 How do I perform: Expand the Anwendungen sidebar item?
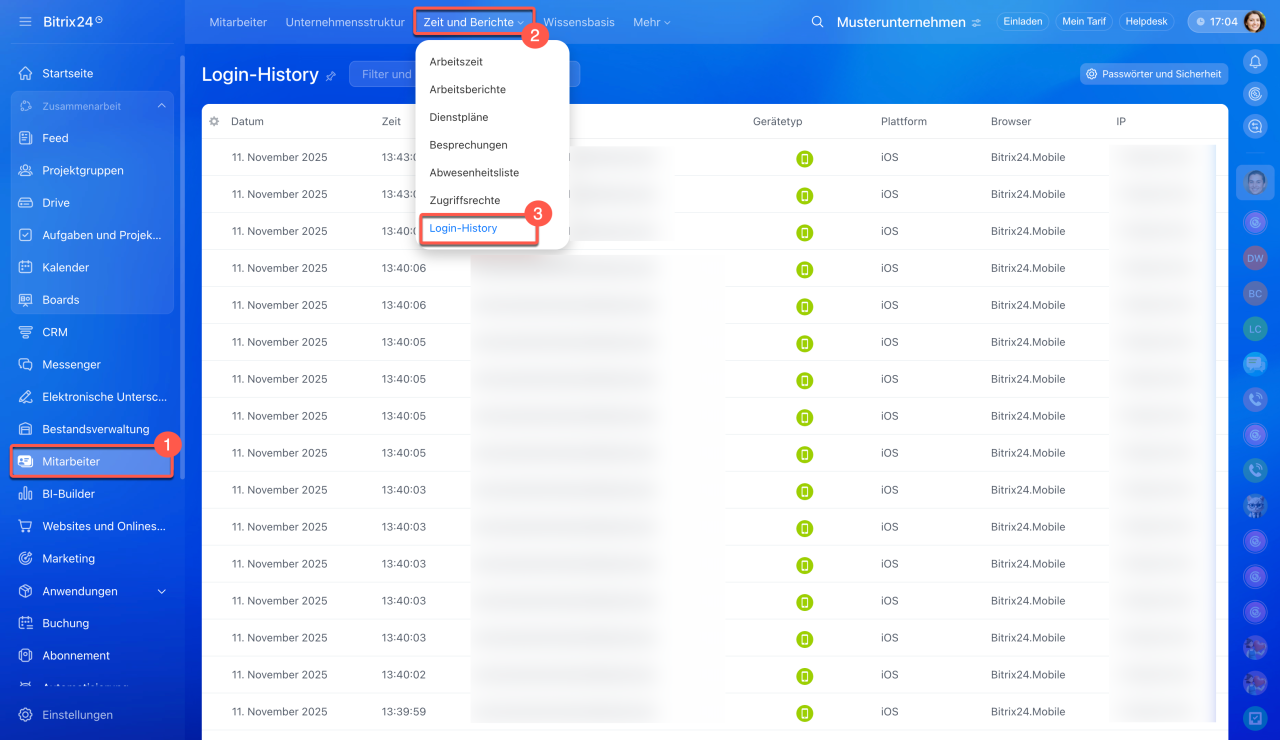[162, 592]
